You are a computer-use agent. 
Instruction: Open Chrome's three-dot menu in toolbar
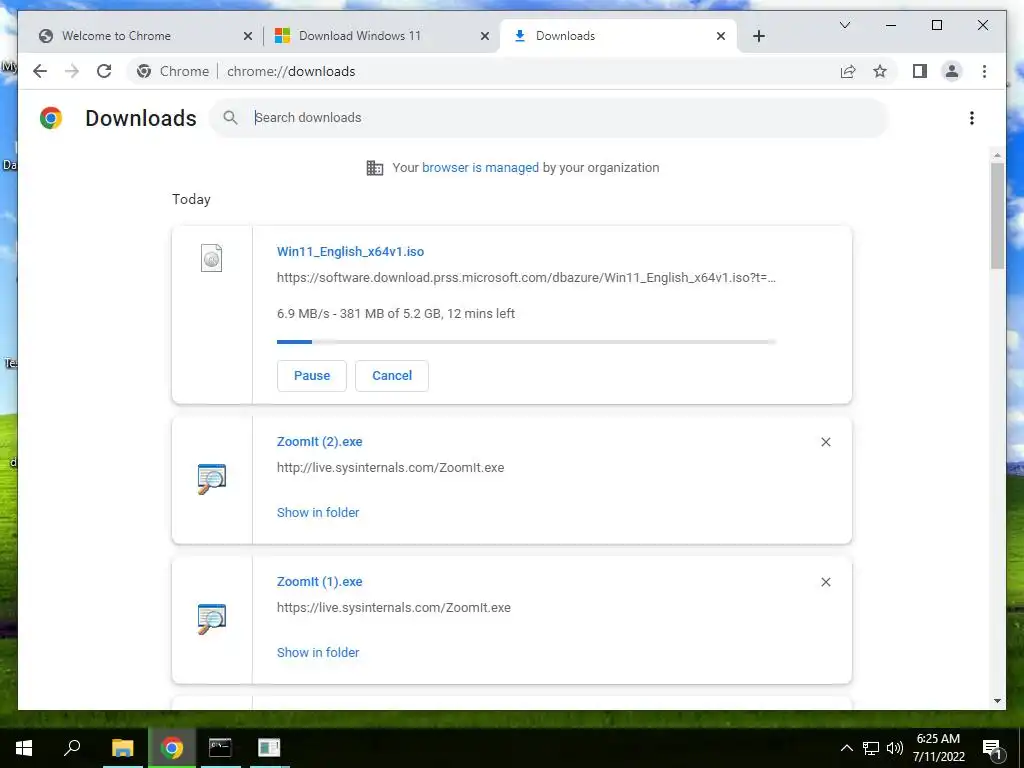(984, 71)
